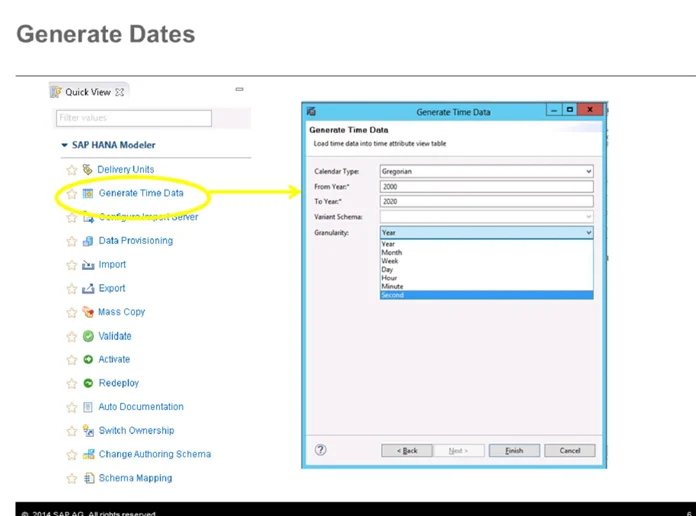
Task: Open the Switch Ownership link
Action: [136, 431]
